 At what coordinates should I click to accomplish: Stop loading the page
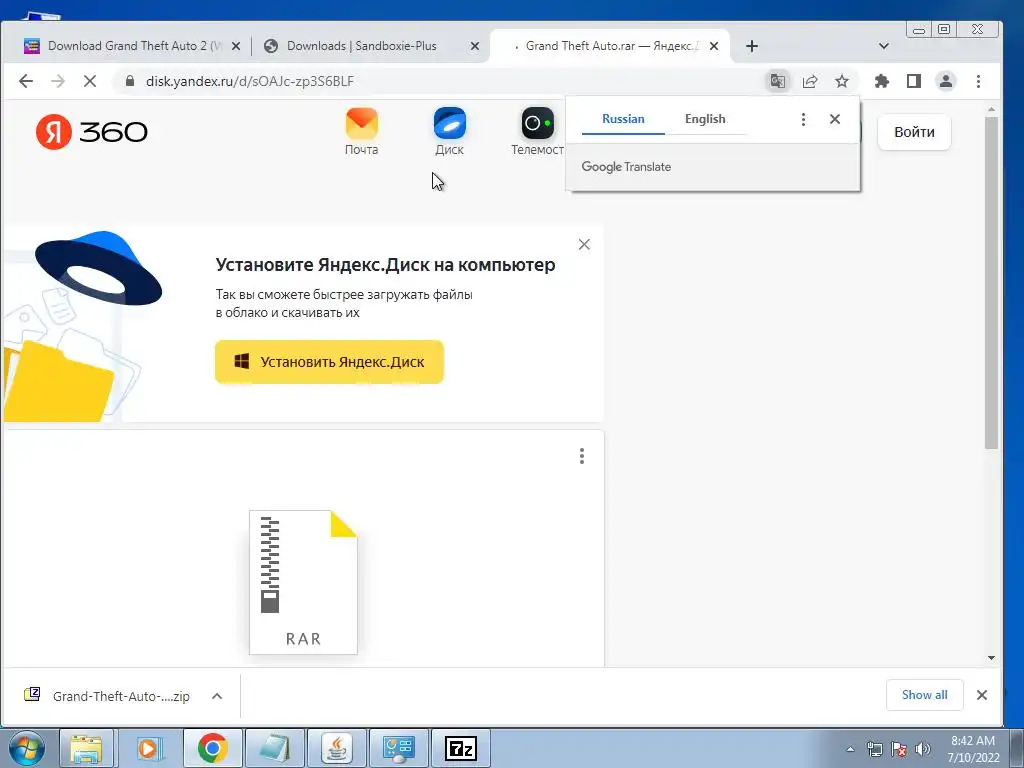point(89,81)
